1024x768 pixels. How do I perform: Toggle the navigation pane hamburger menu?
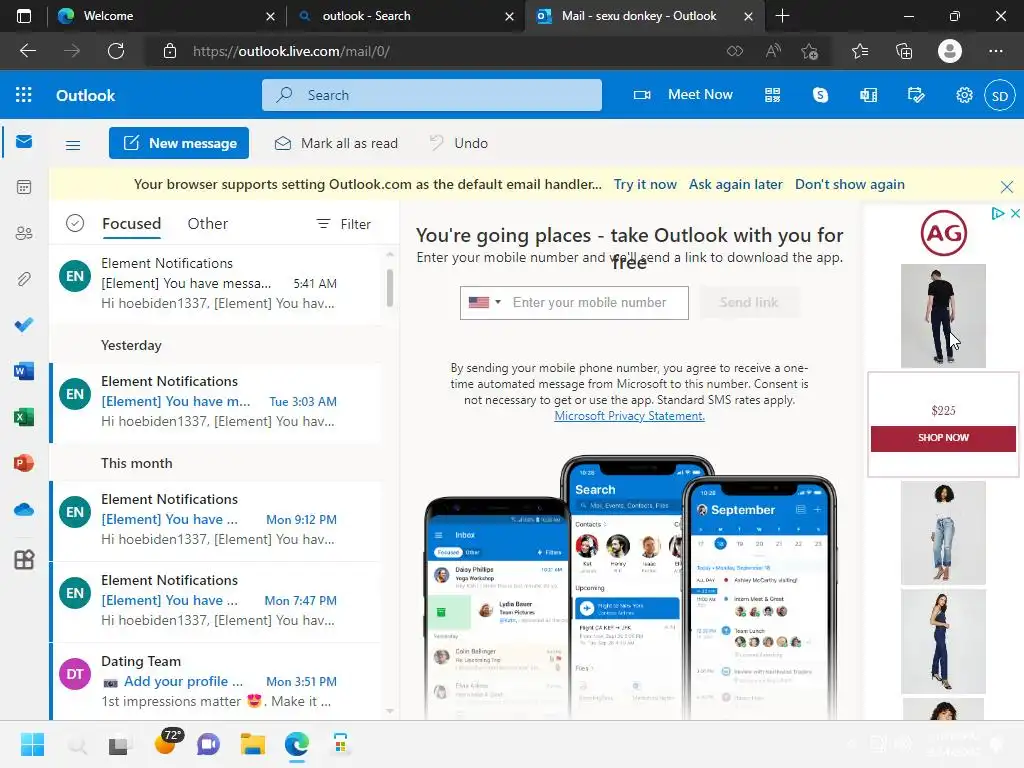point(73,145)
